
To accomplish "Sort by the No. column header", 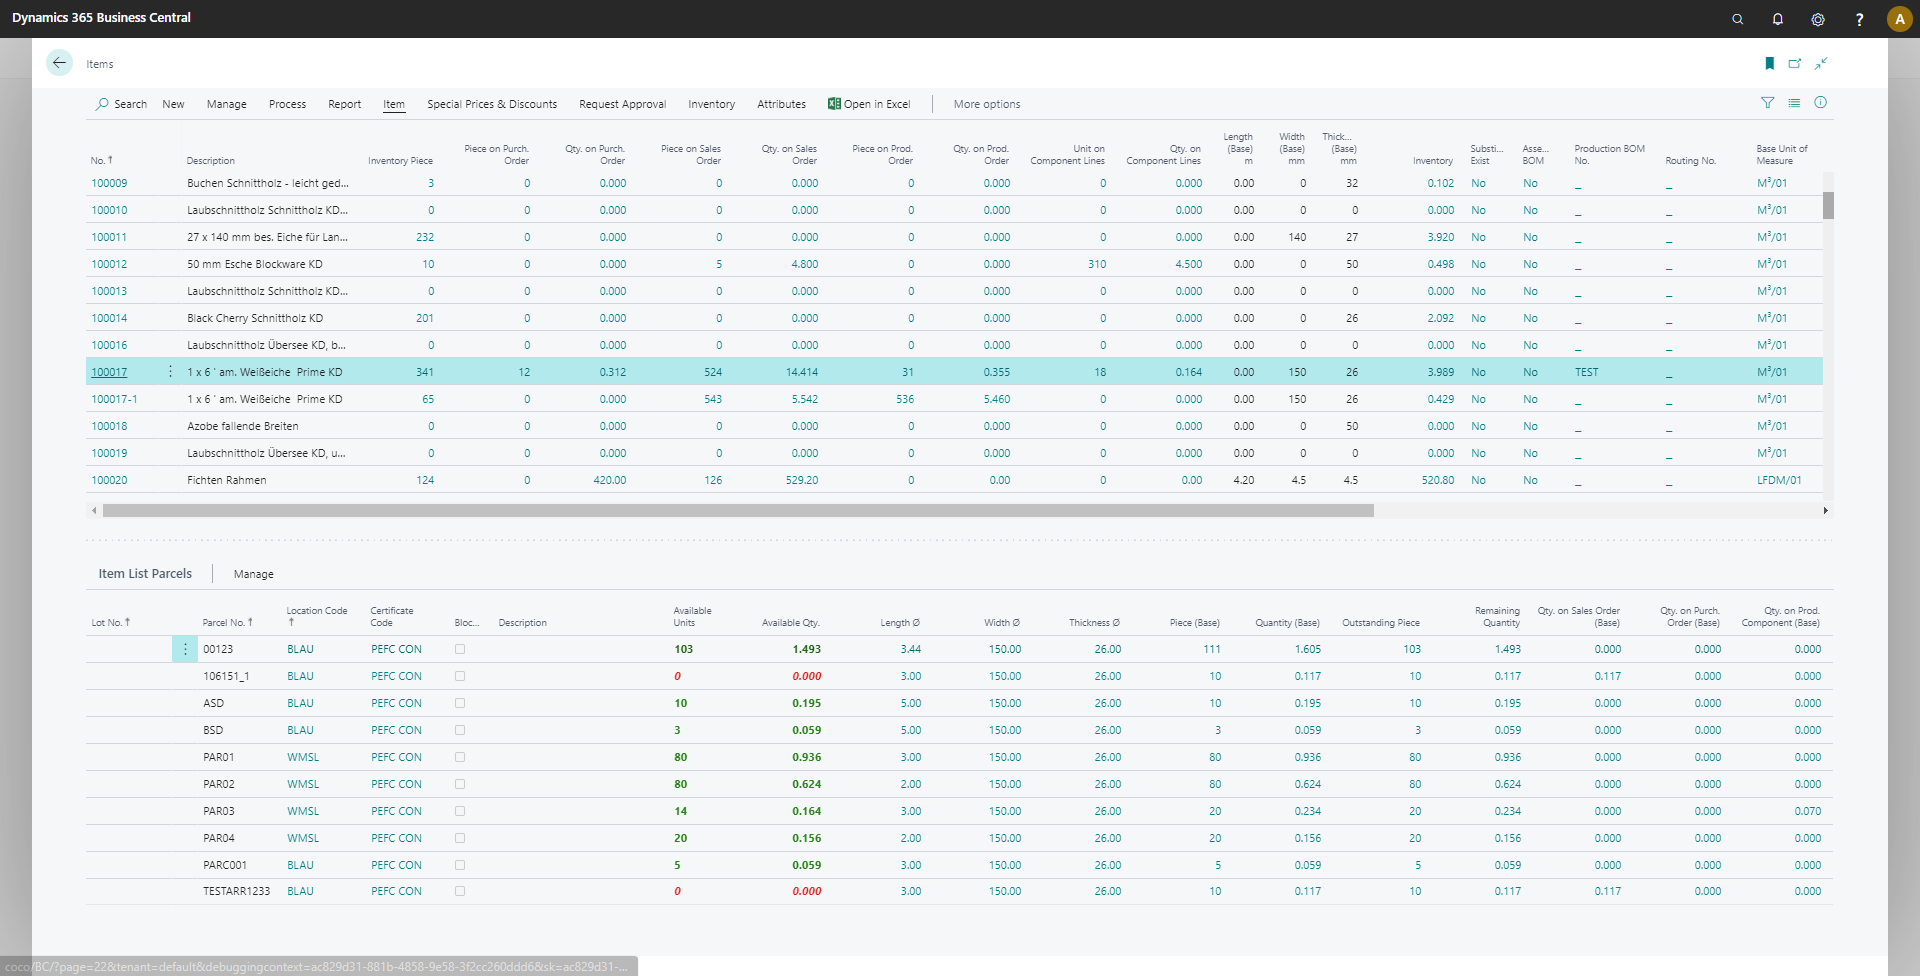I will (x=101, y=160).
